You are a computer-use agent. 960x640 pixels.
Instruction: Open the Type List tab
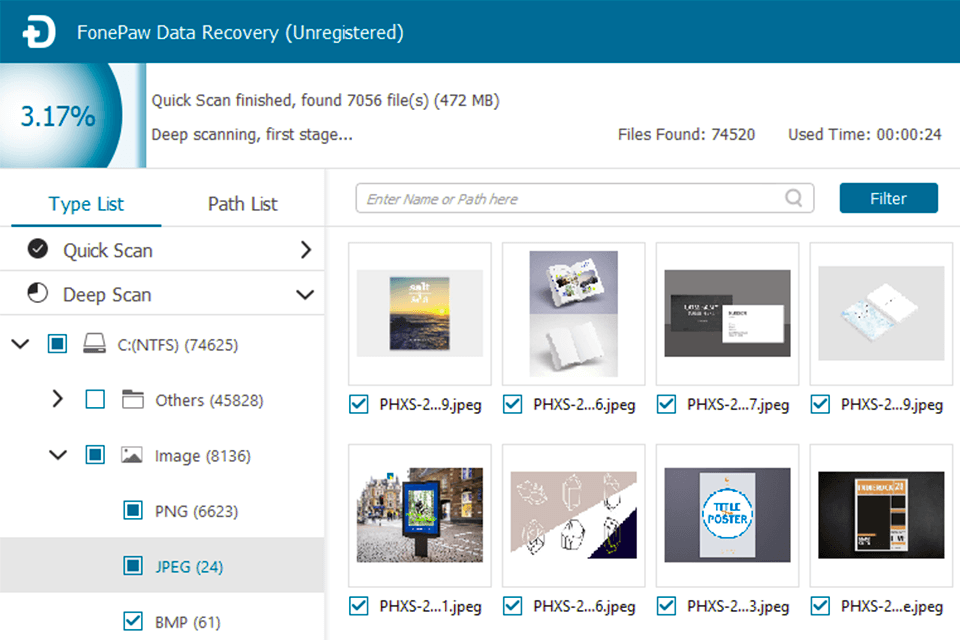pos(86,203)
